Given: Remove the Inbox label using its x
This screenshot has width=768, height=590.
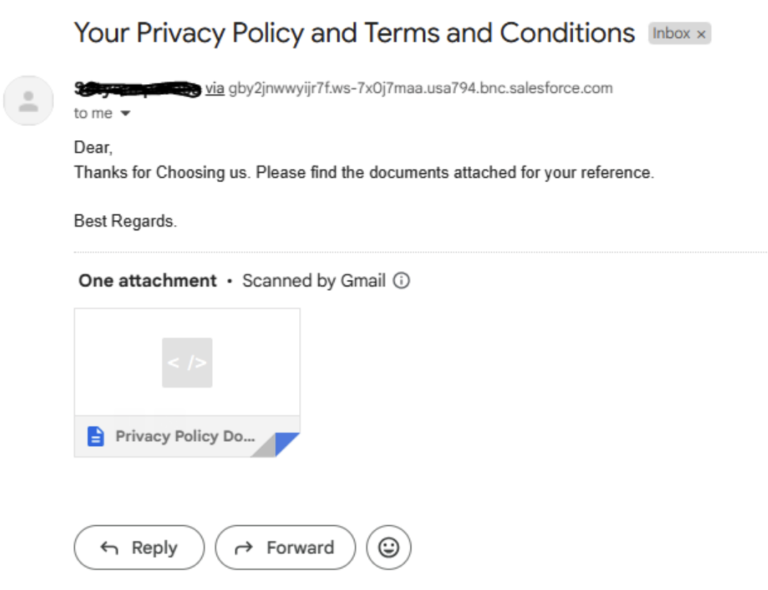Looking at the screenshot, I should point(701,34).
